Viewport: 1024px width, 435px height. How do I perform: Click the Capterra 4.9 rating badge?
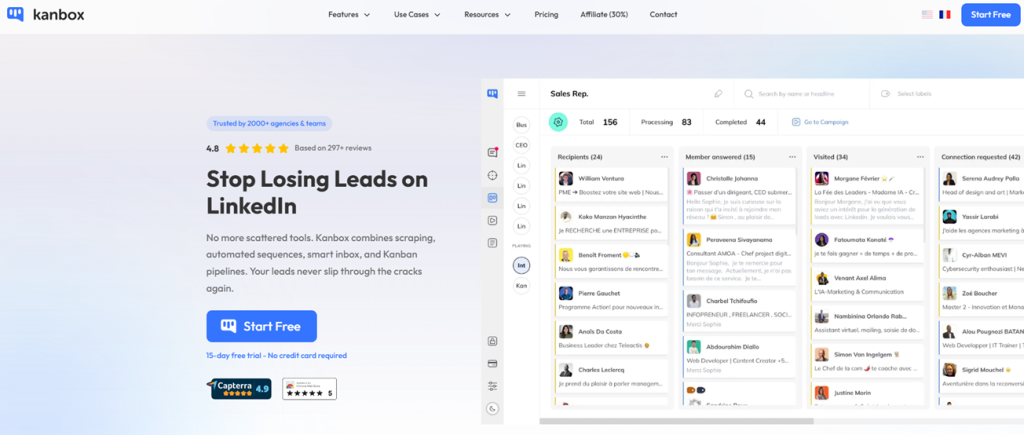tap(241, 389)
